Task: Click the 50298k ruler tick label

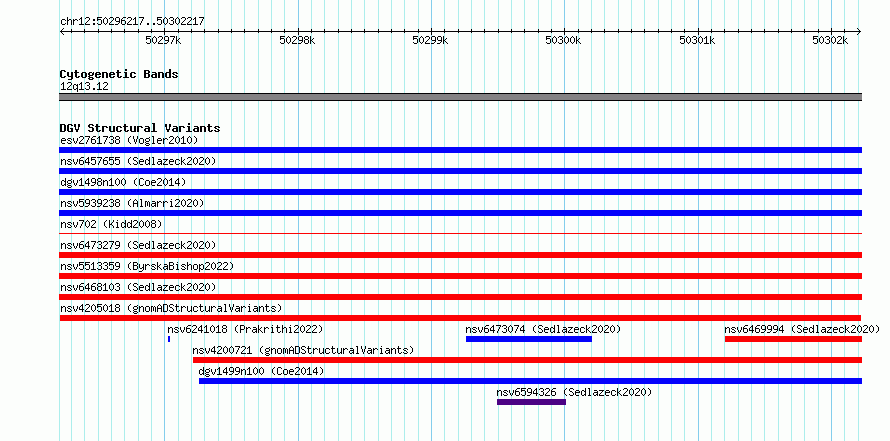Action: (298, 40)
